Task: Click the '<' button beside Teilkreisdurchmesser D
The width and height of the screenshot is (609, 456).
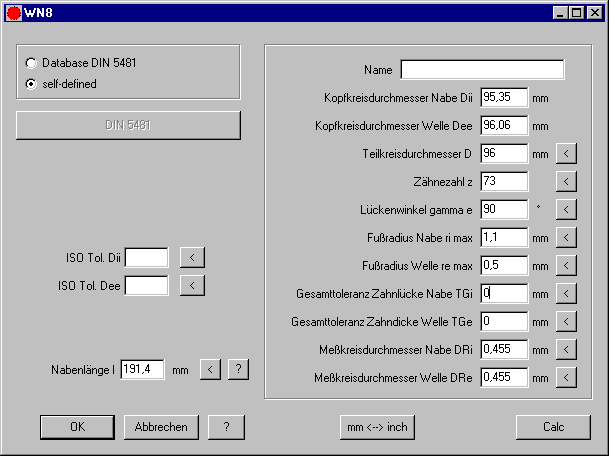Action: point(567,154)
